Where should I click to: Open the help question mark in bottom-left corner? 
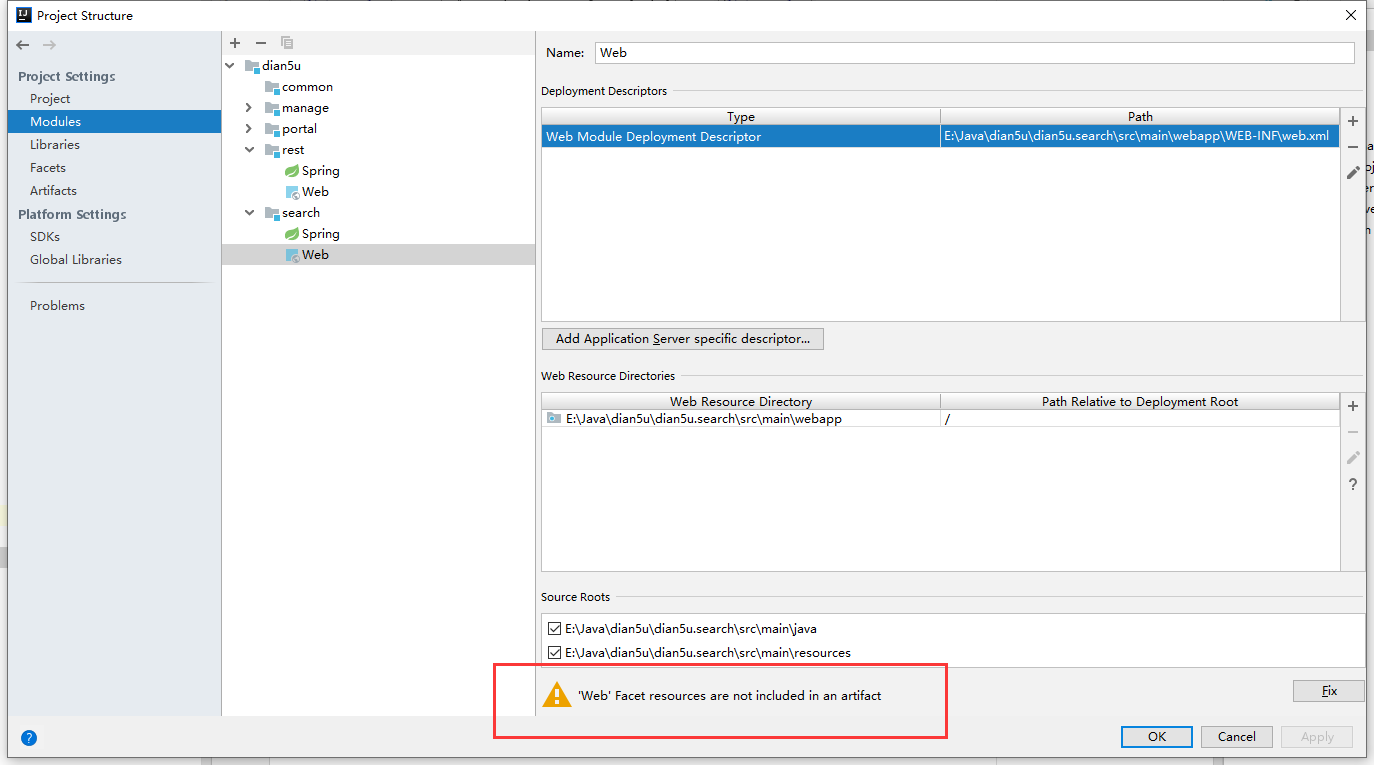pos(29,738)
